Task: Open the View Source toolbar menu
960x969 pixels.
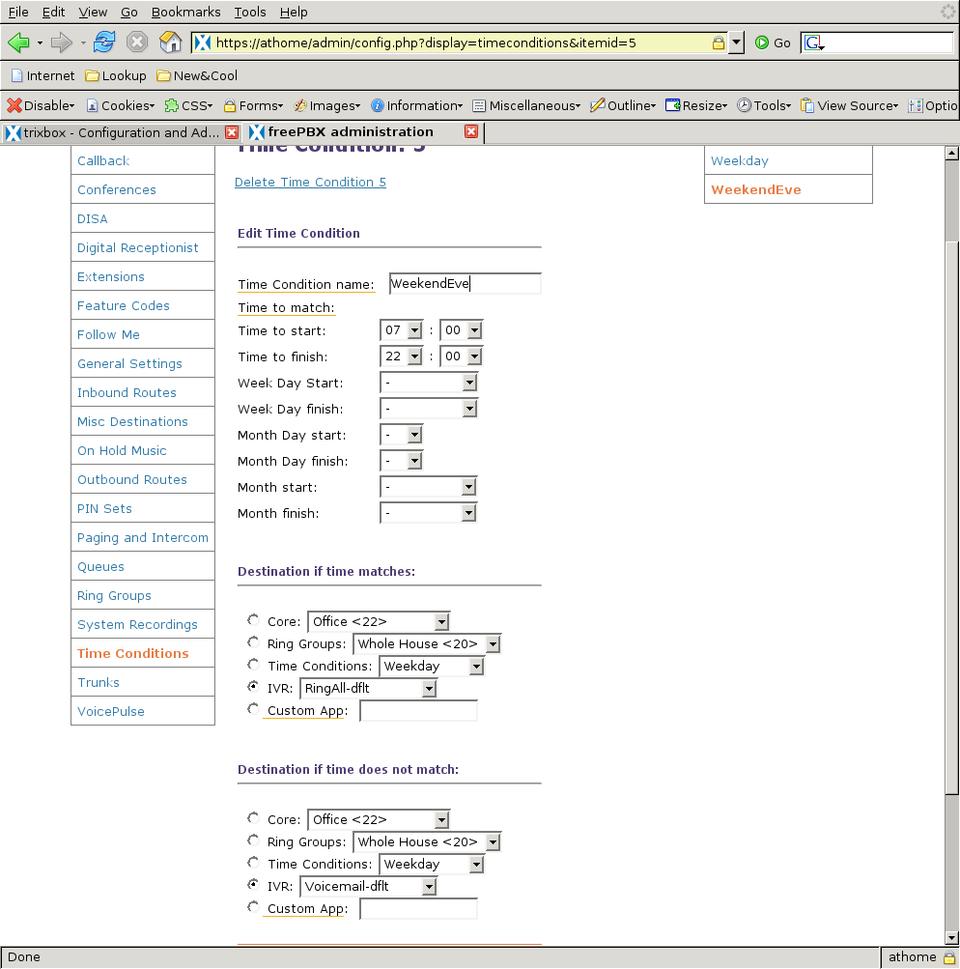Action: point(850,105)
